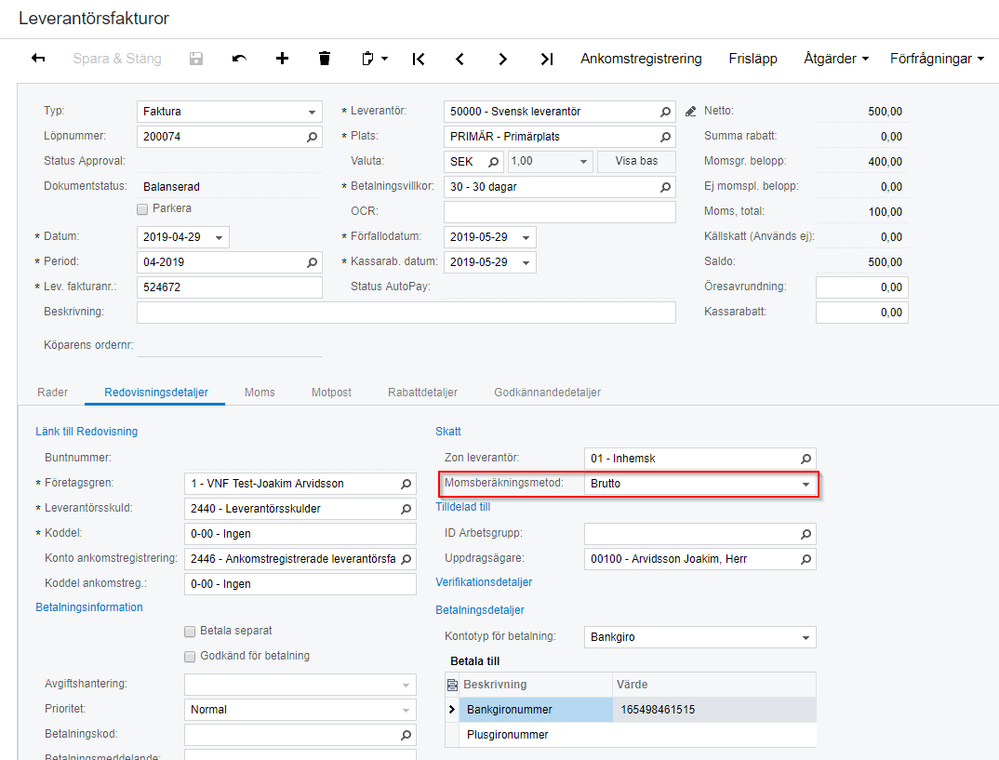This screenshot has height=760, width=999.
Task: Open Kontotyp för betalning Bankgiro dropdown
Action: pos(805,638)
